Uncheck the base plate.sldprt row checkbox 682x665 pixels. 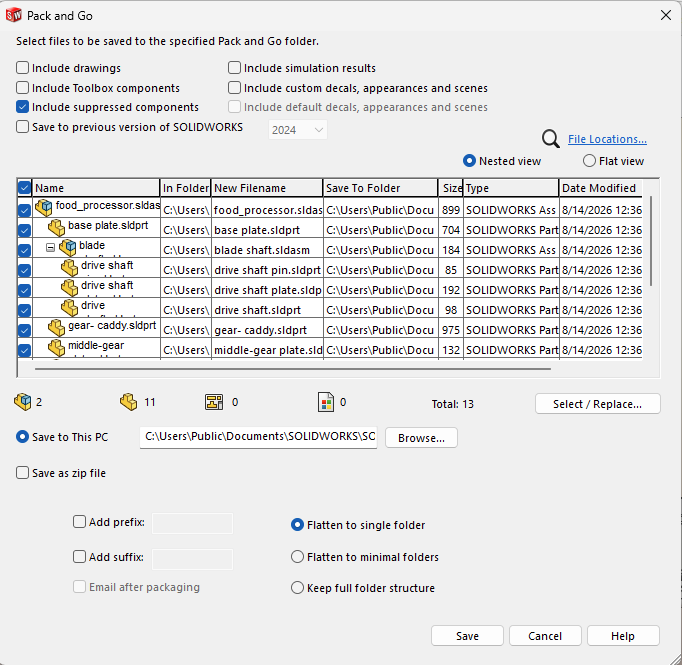point(24,231)
